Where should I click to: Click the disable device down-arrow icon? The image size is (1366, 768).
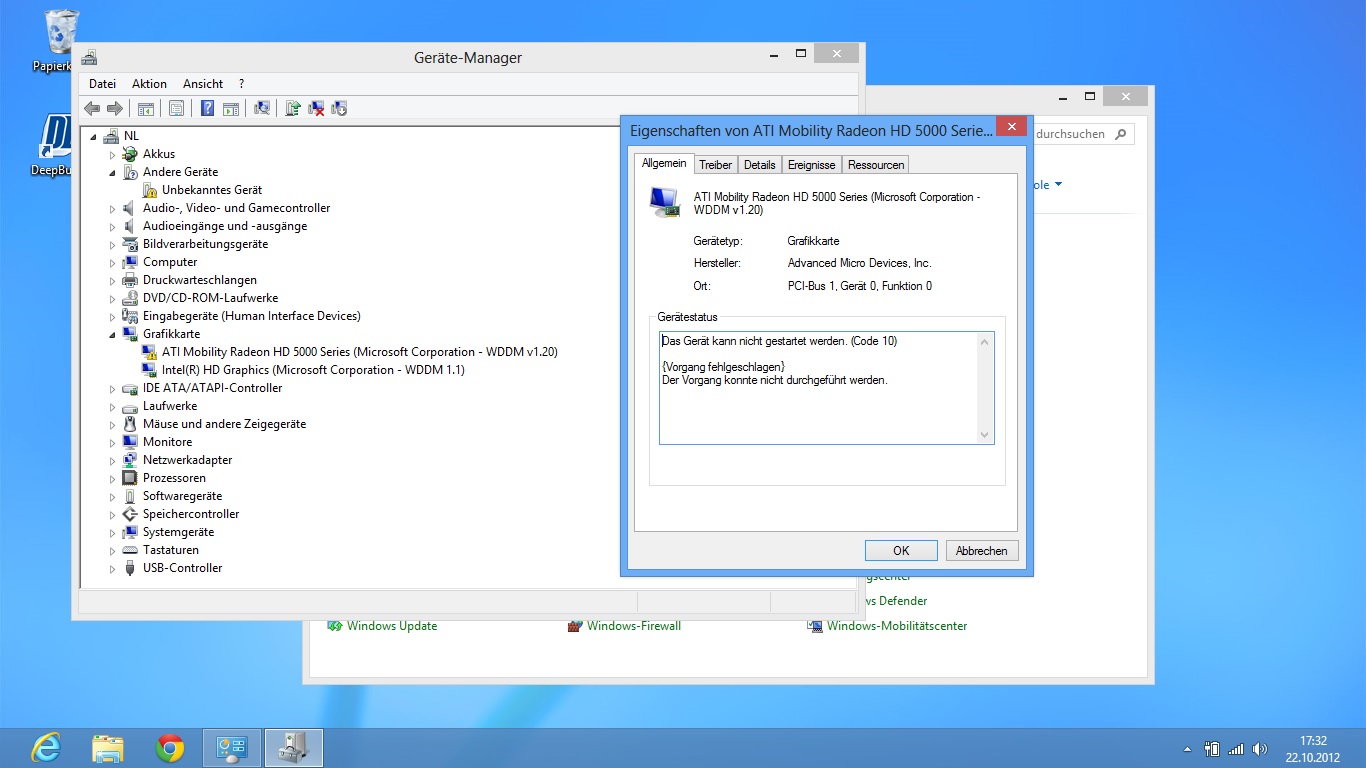point(339,108)
